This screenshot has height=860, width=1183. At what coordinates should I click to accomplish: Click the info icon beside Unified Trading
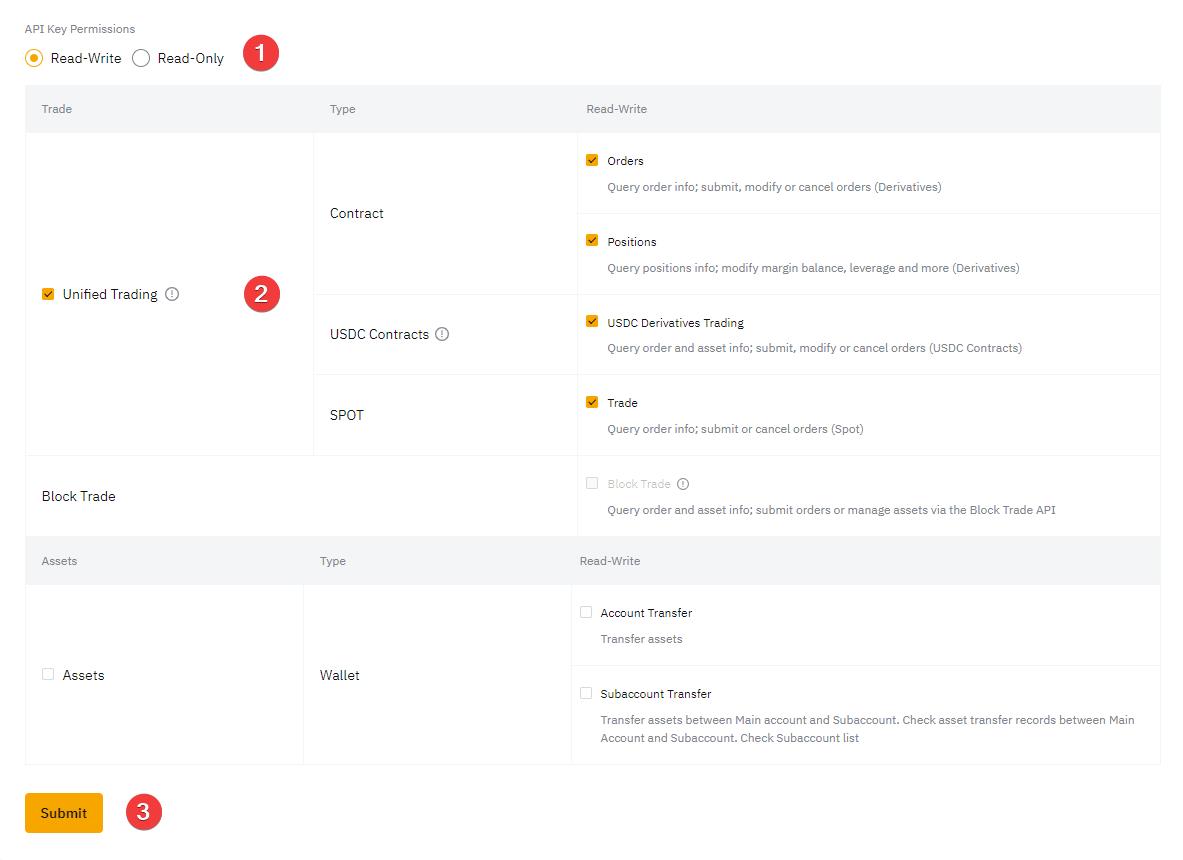(x=172, y=294)
